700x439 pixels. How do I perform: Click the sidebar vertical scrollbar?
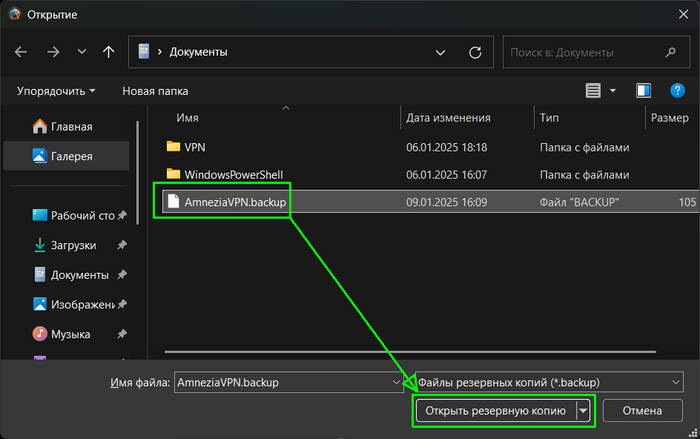click(138, 173)
